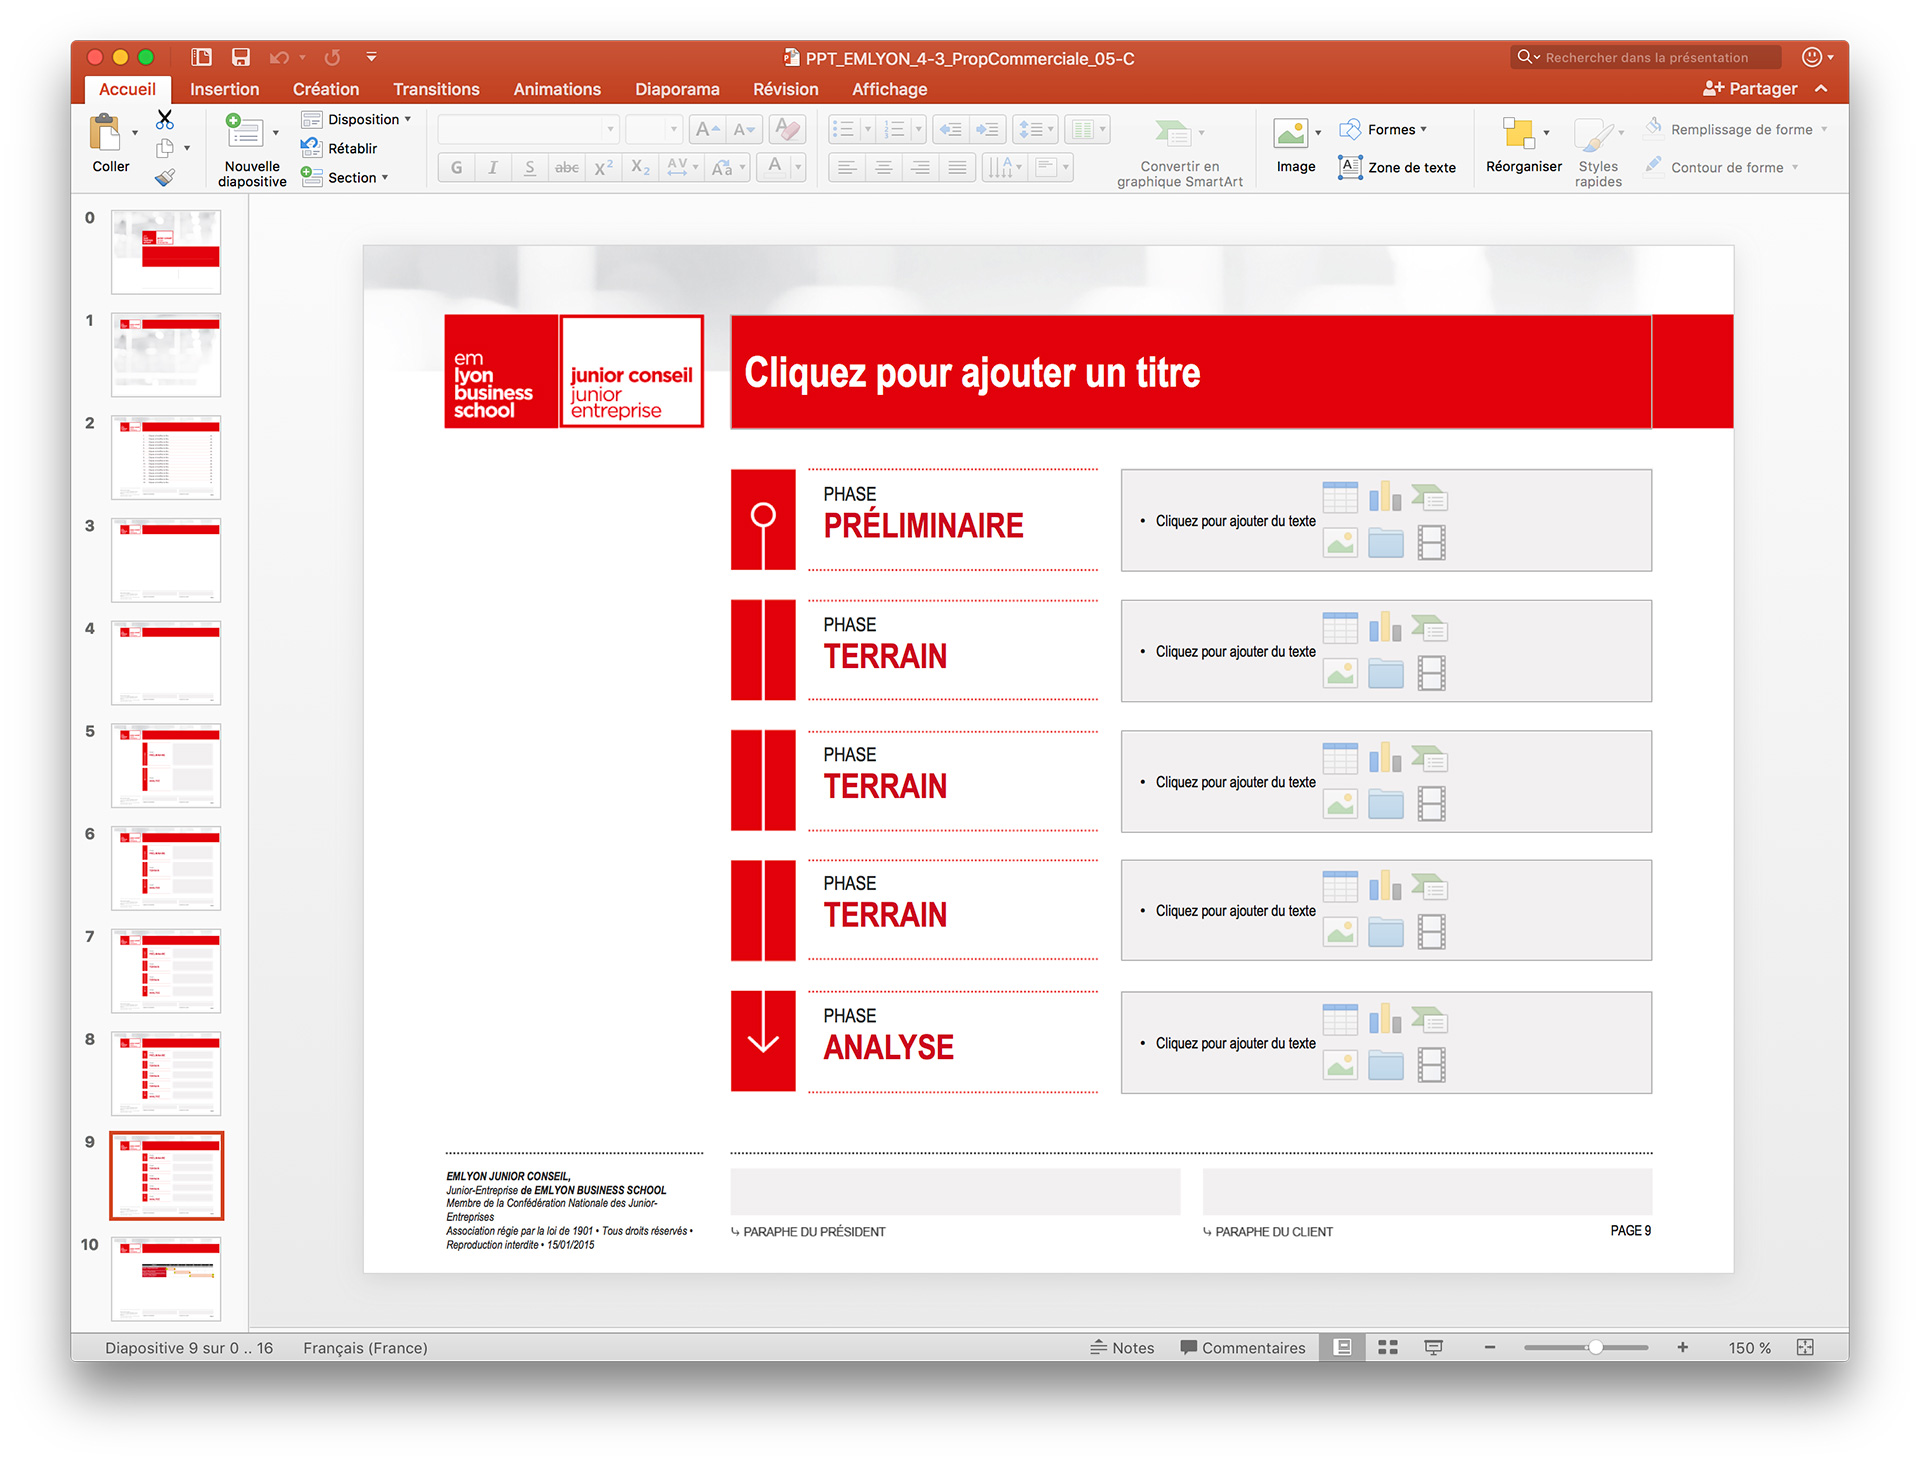Click Convertir en graphique SmartArt icon
The width and height of the screenshot is (1920, 1463).
tap(1172, 133)
